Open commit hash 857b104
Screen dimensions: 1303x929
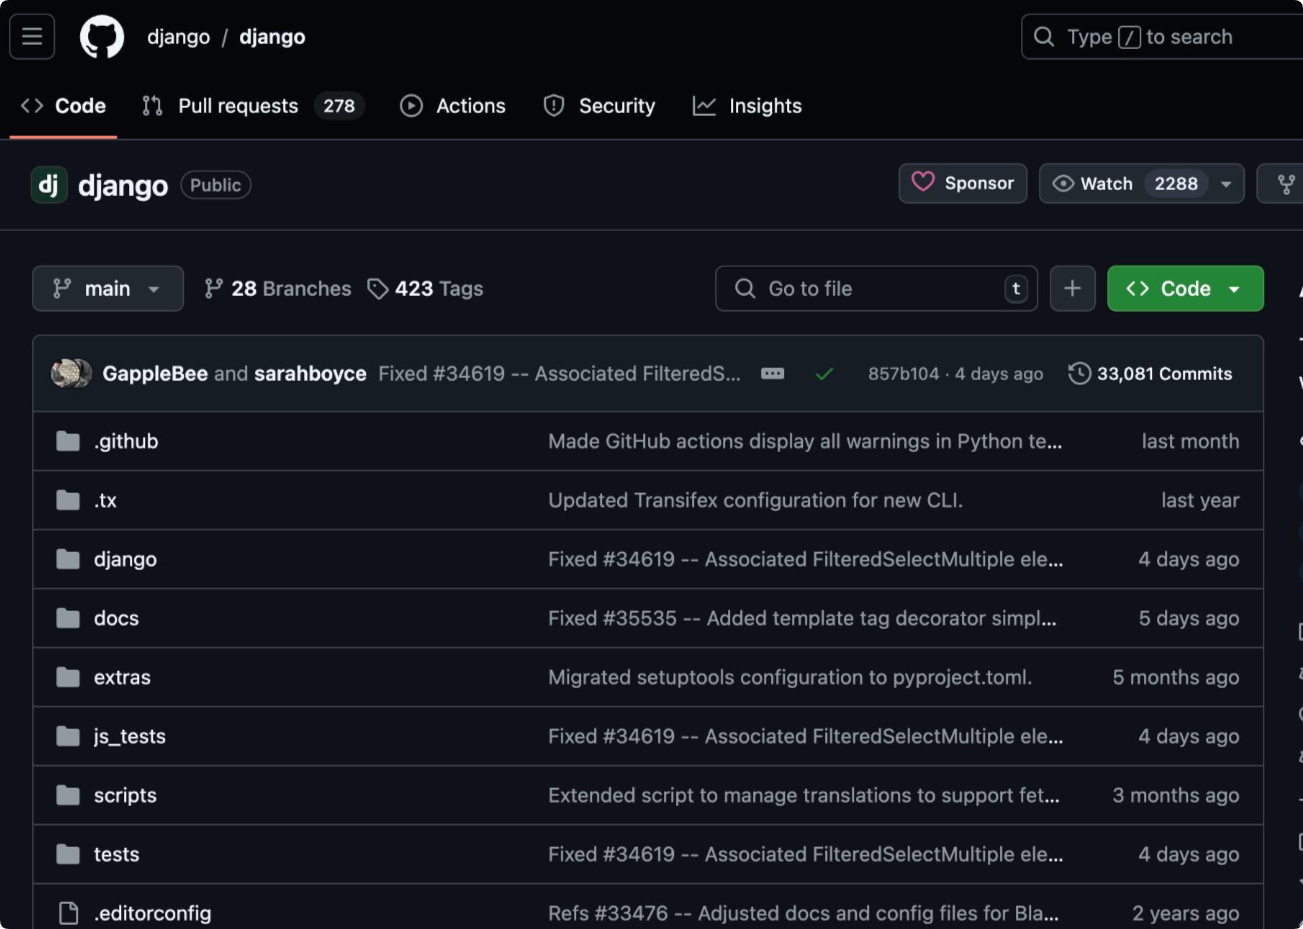[x=903, y=373]
